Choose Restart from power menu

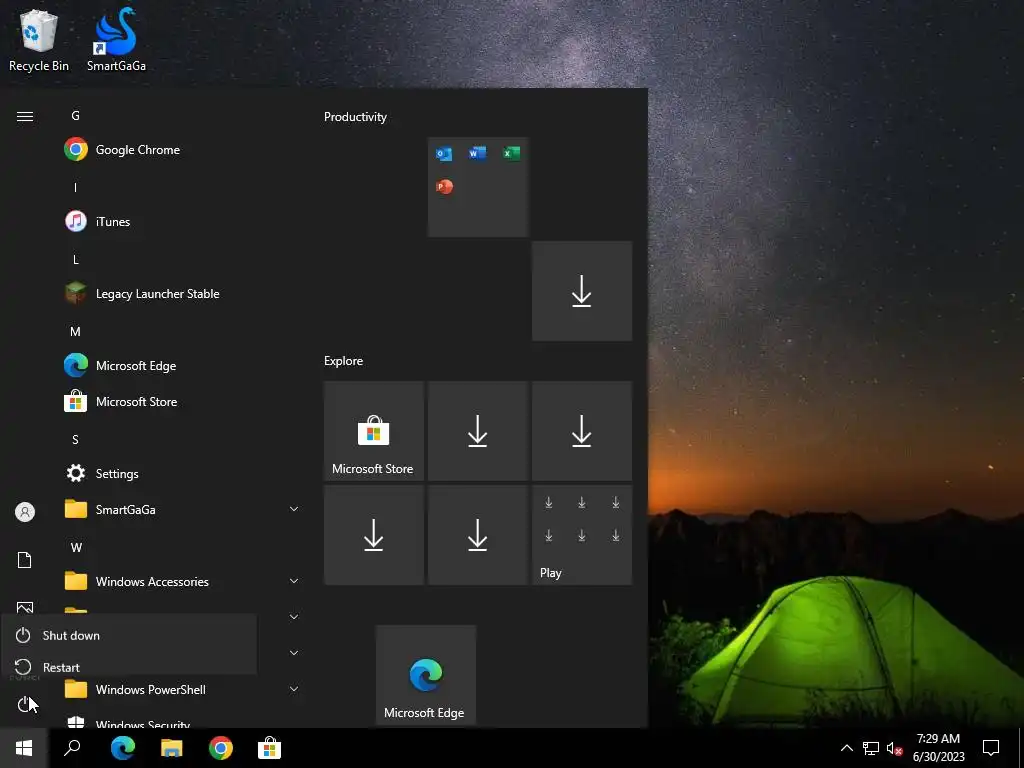[x=129, y=667]
